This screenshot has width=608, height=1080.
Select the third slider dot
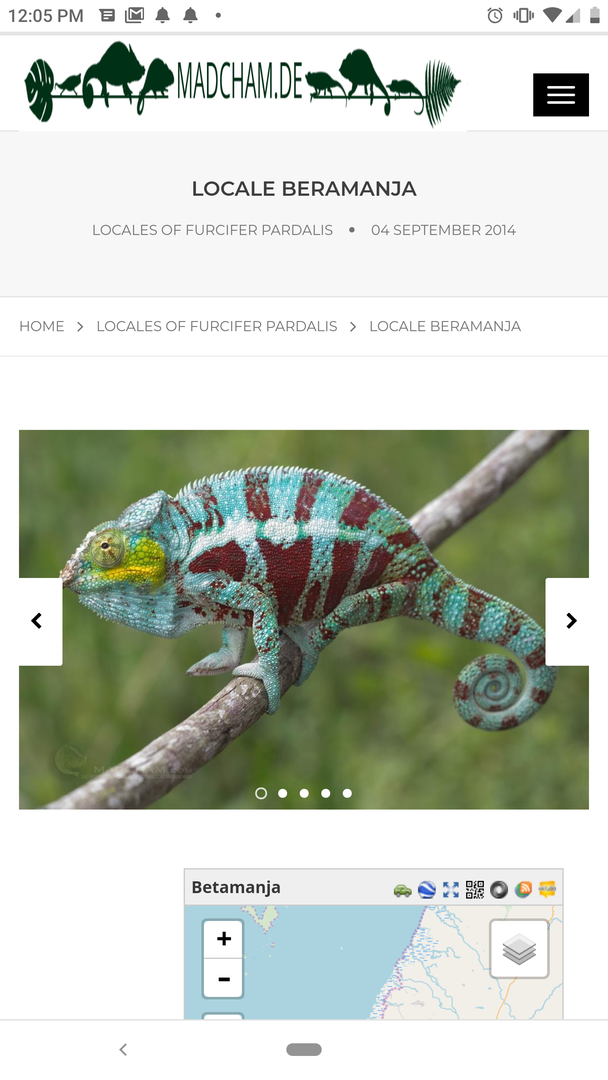[x=304, y=793]
